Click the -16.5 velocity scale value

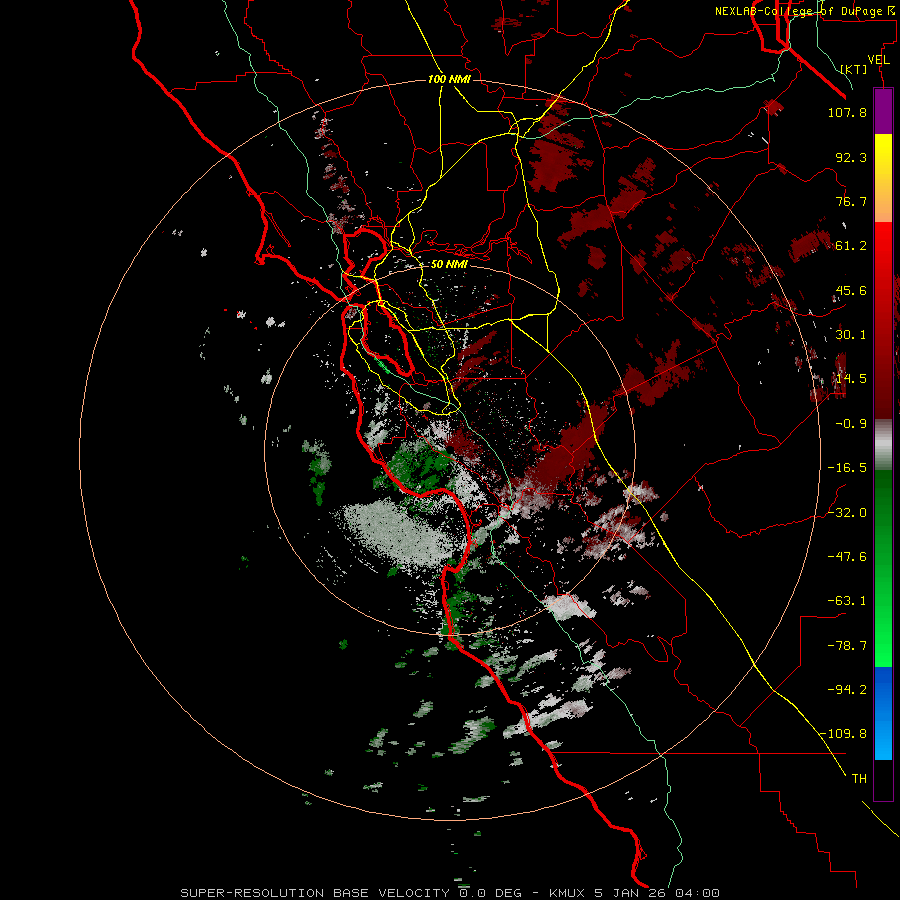pos(847,468)
